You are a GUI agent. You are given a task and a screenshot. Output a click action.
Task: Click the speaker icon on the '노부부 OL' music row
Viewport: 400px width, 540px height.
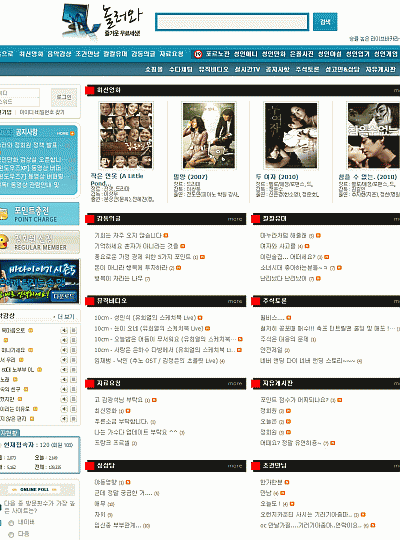64,370
